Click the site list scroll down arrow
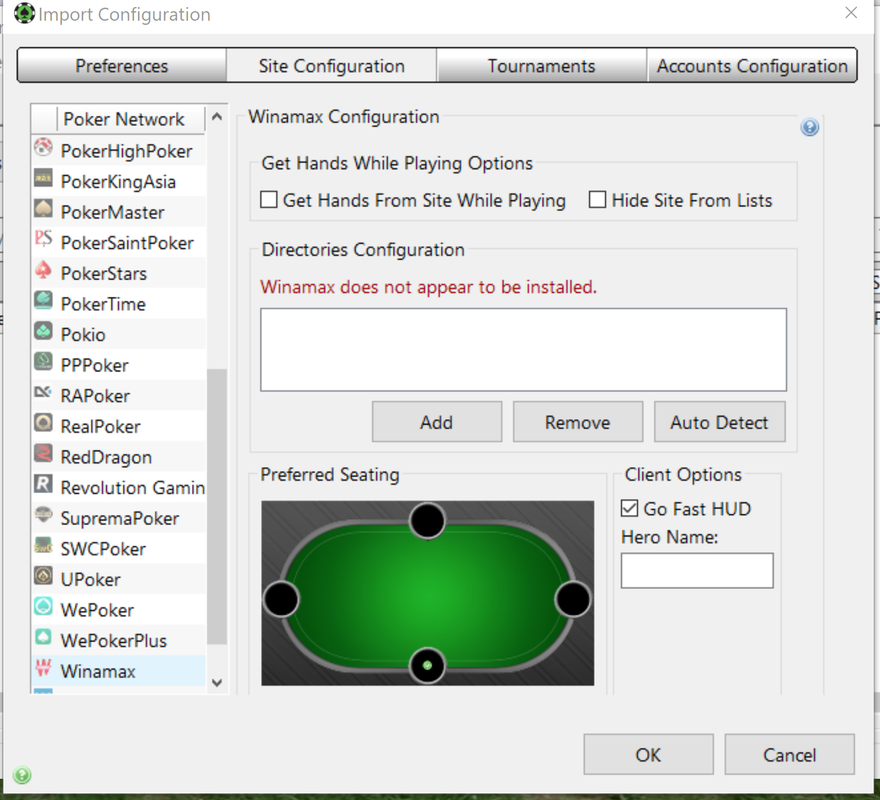This screenshot has height=800, width=880. click(x=217, y=683)
